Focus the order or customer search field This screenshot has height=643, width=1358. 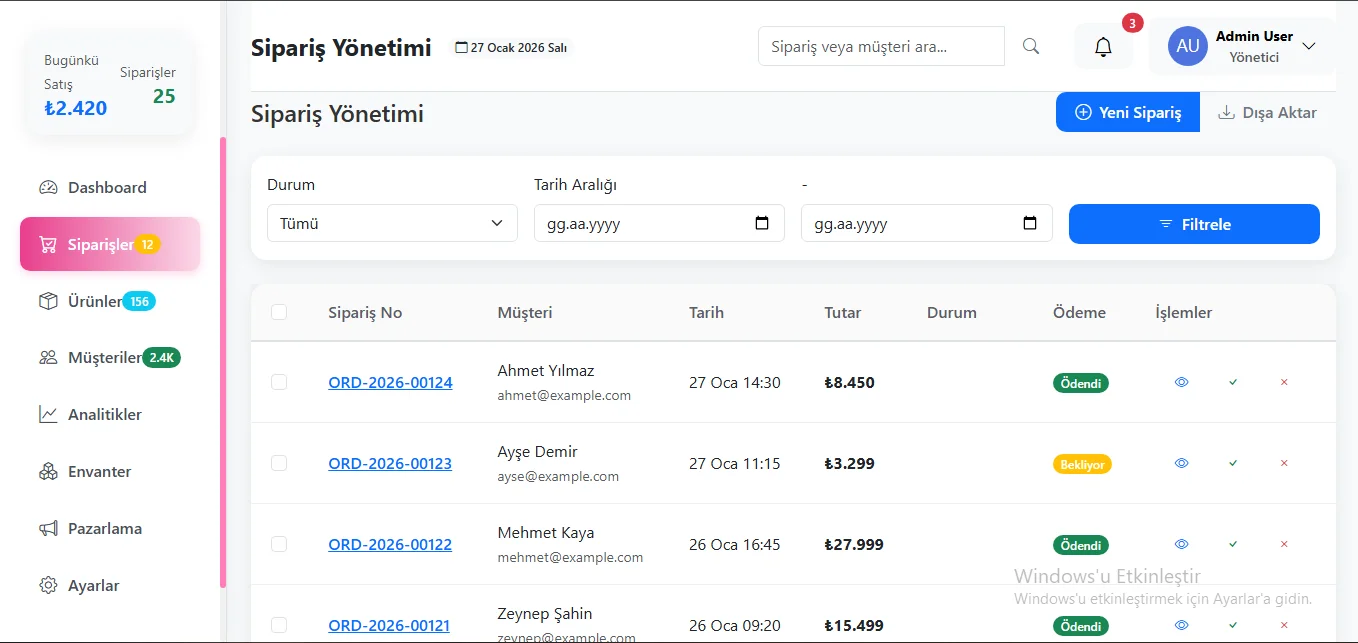tap(880, 46)
